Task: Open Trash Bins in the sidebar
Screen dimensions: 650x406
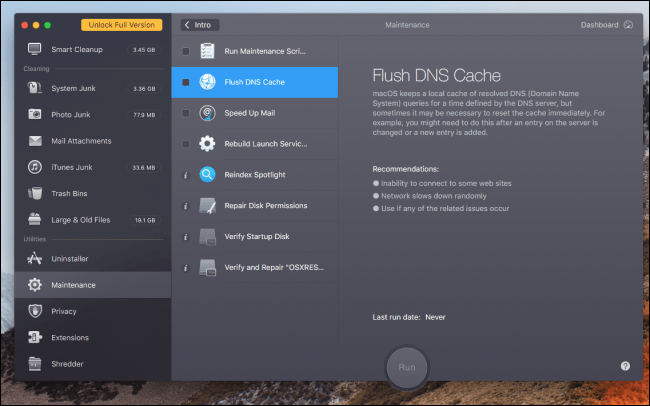Action: pos(70,193)
